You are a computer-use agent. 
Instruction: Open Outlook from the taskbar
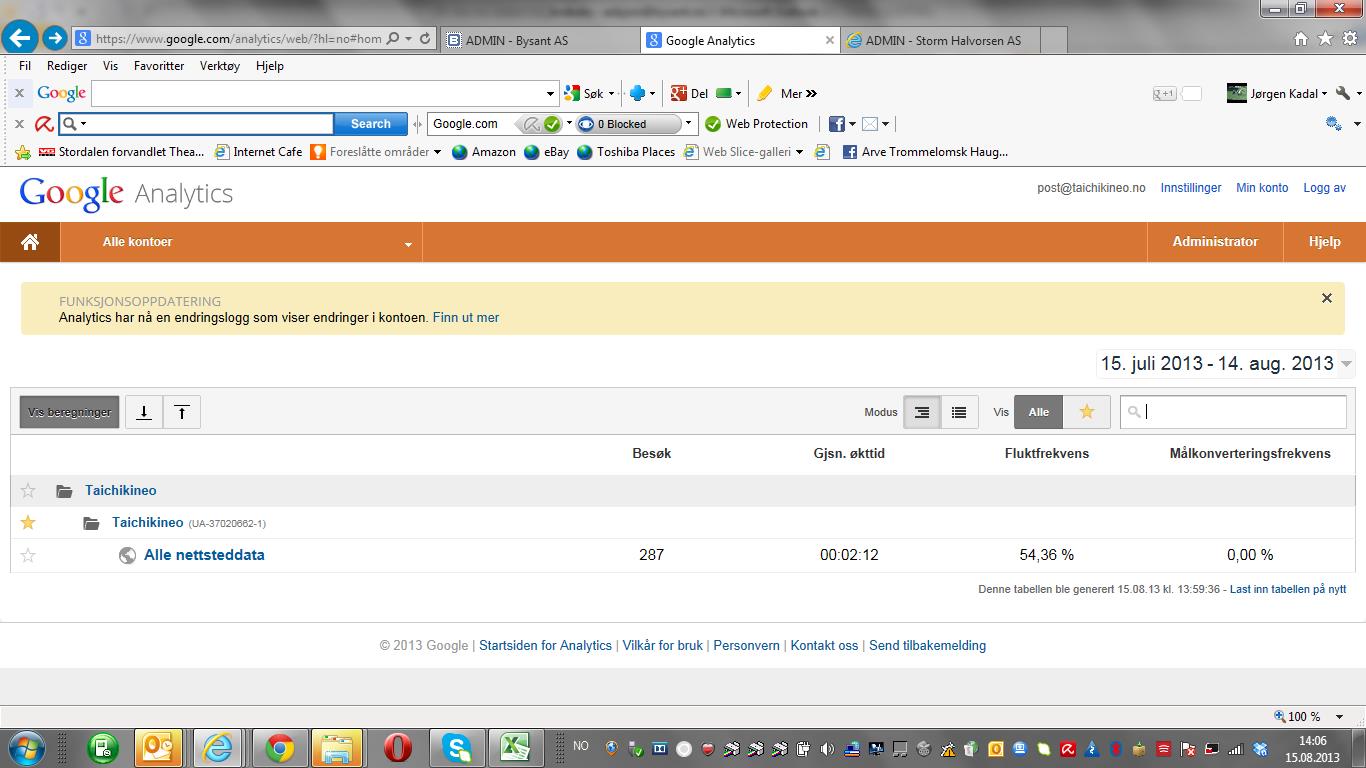158,748
